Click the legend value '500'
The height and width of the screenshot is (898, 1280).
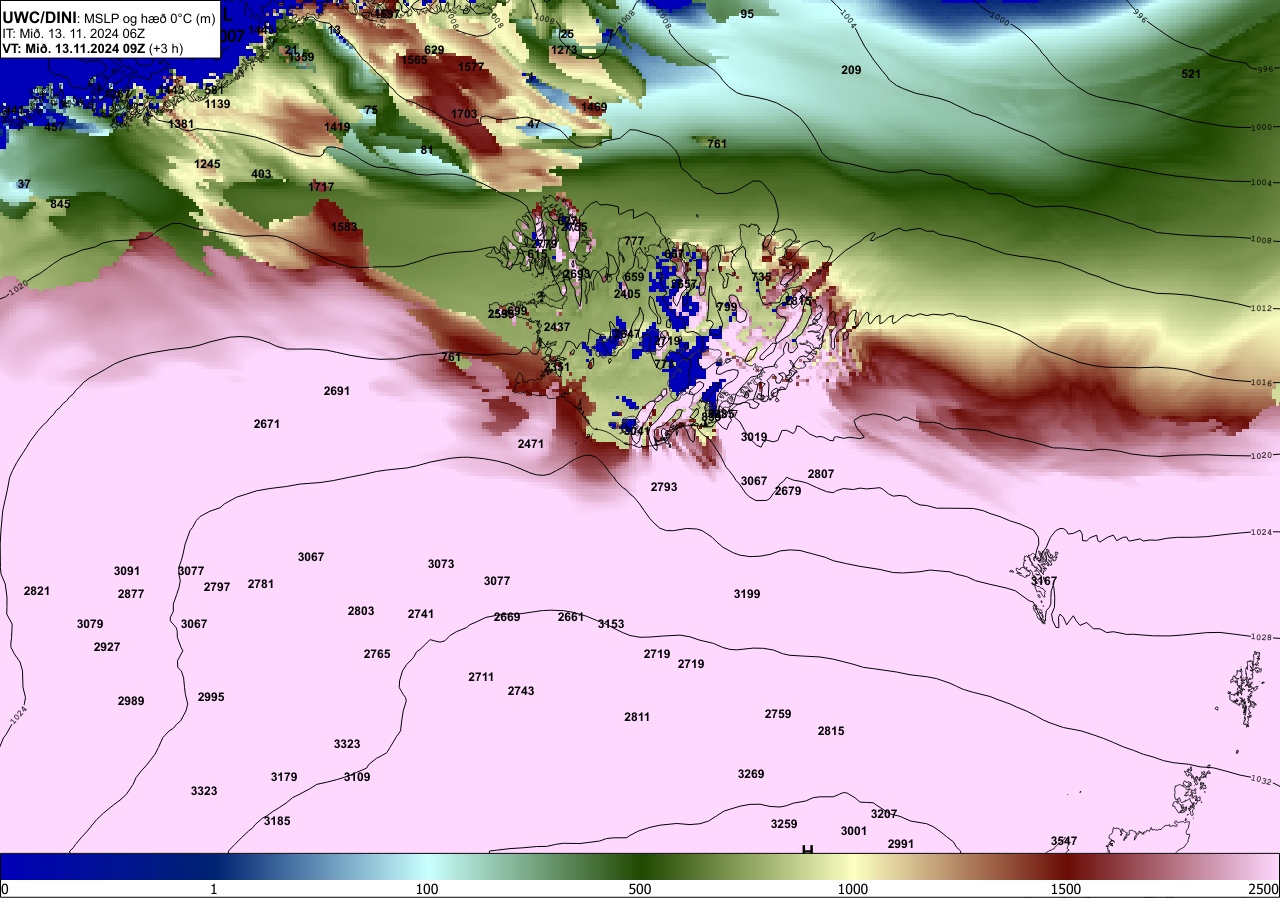640,889
